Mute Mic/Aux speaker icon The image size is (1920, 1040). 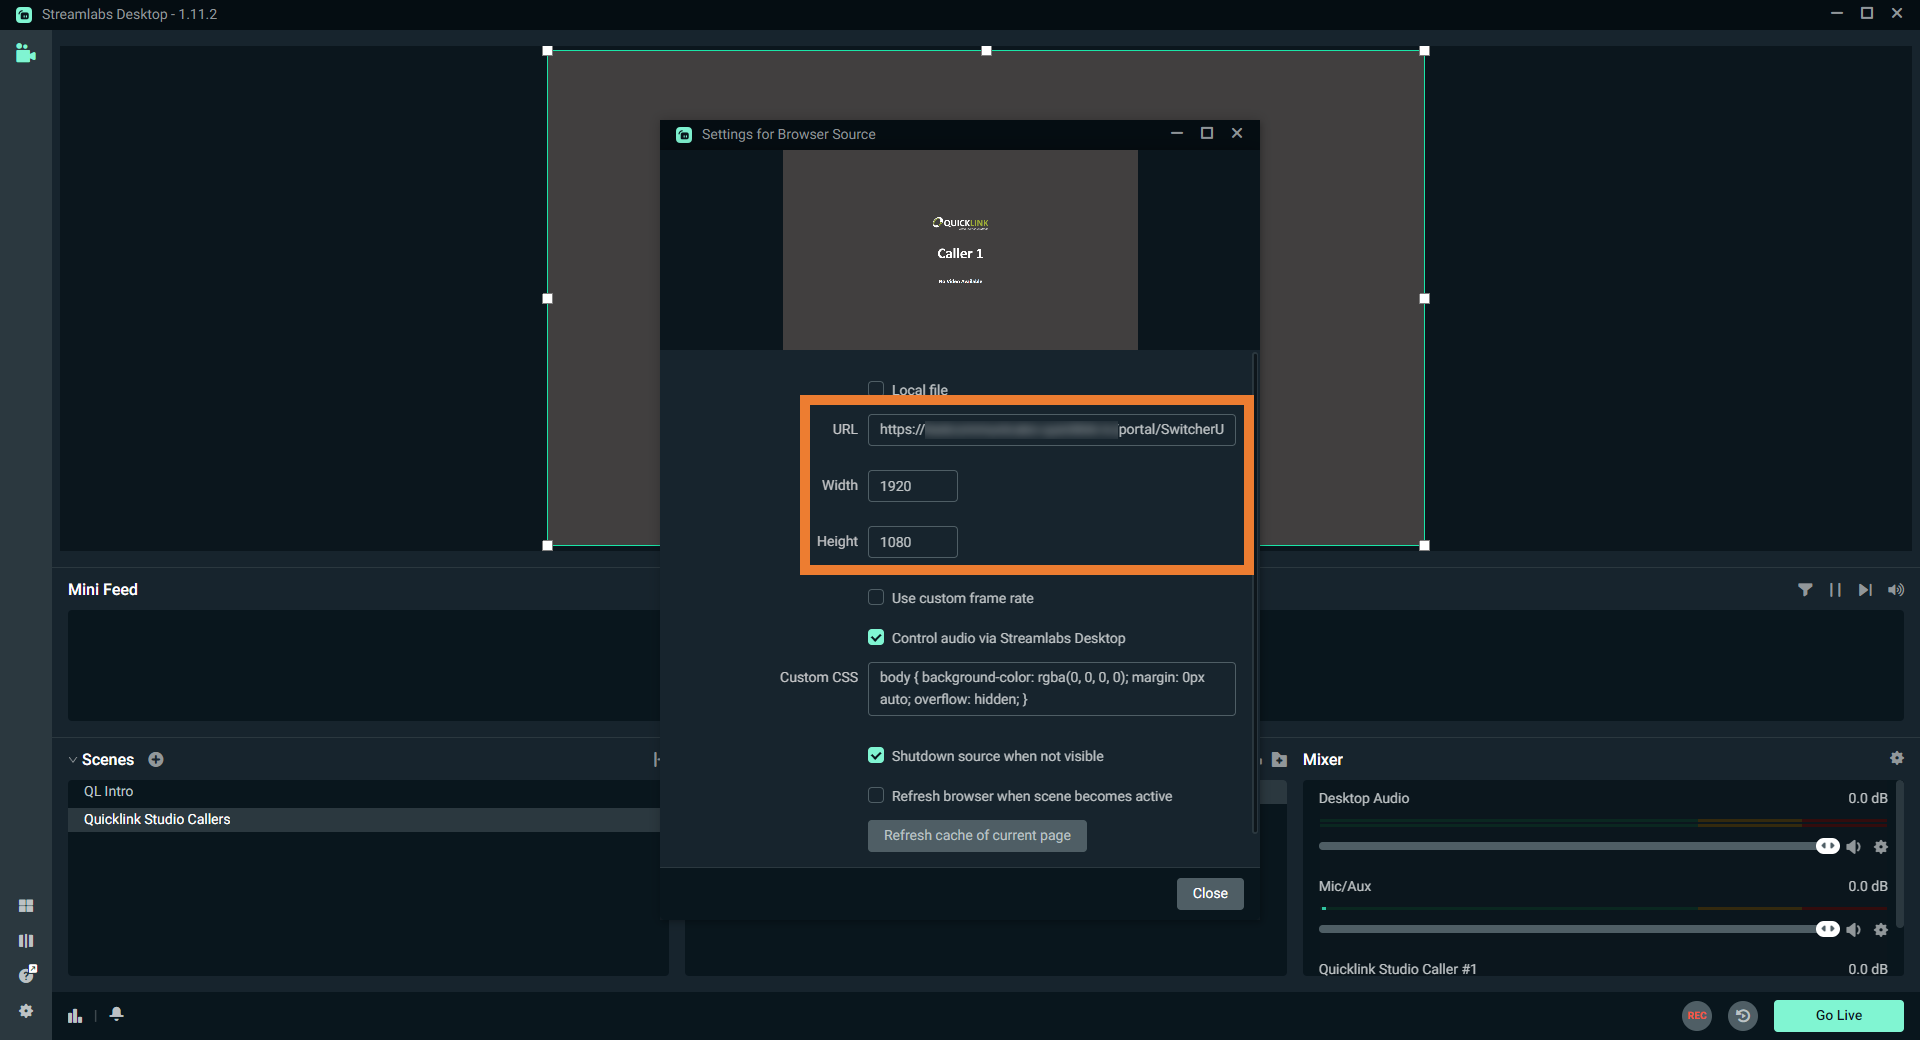coord(1853,930)
